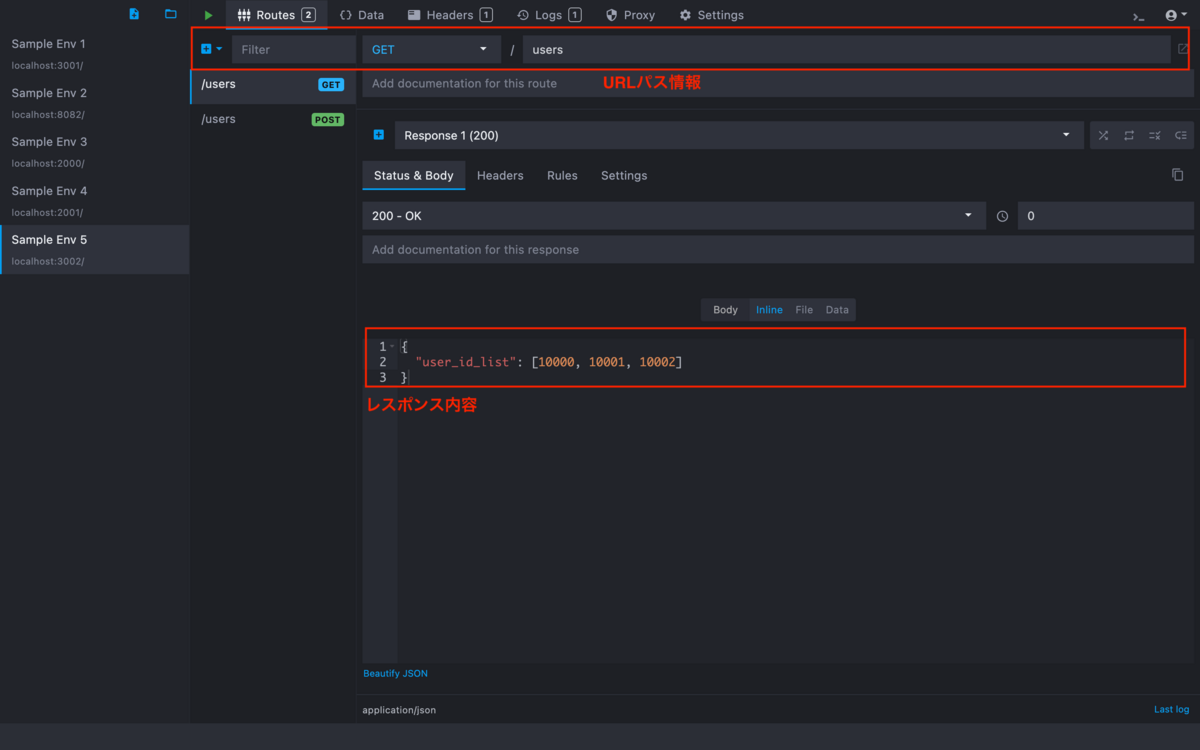Click the route documentation field

778,83
